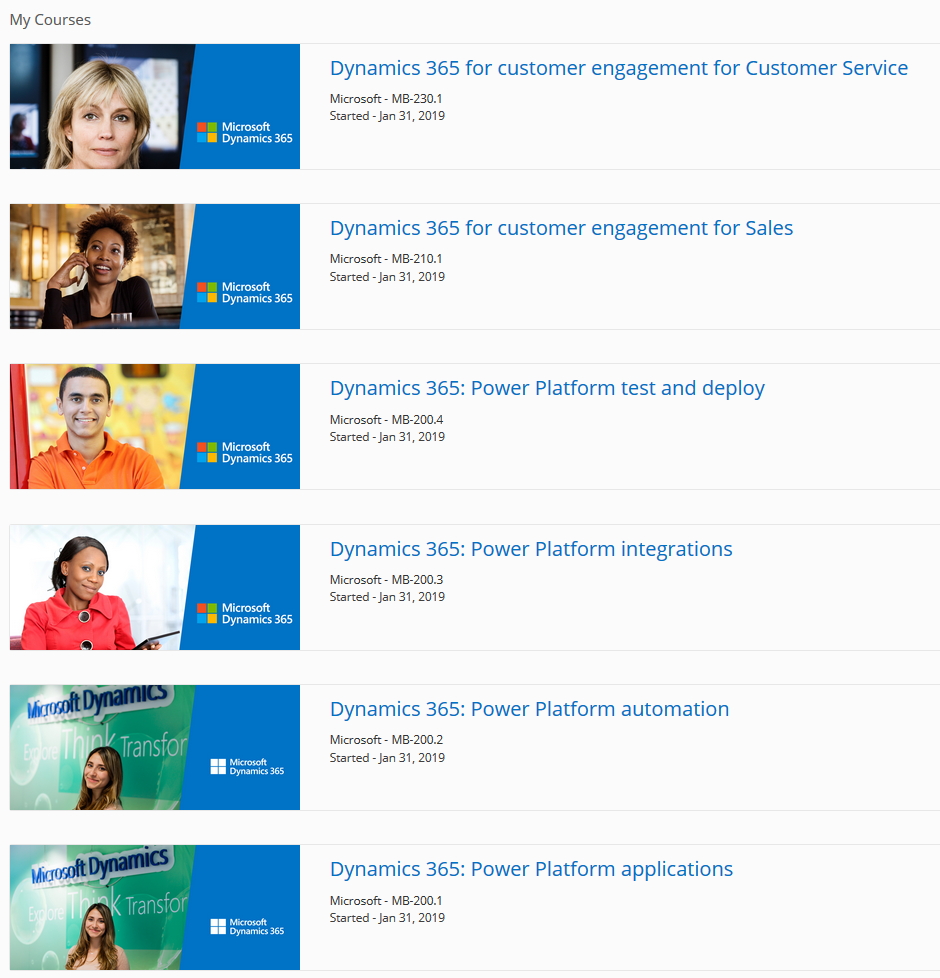Select the text Microsoft - MB-200.3

pyautogui.click(x=387, y=580)
